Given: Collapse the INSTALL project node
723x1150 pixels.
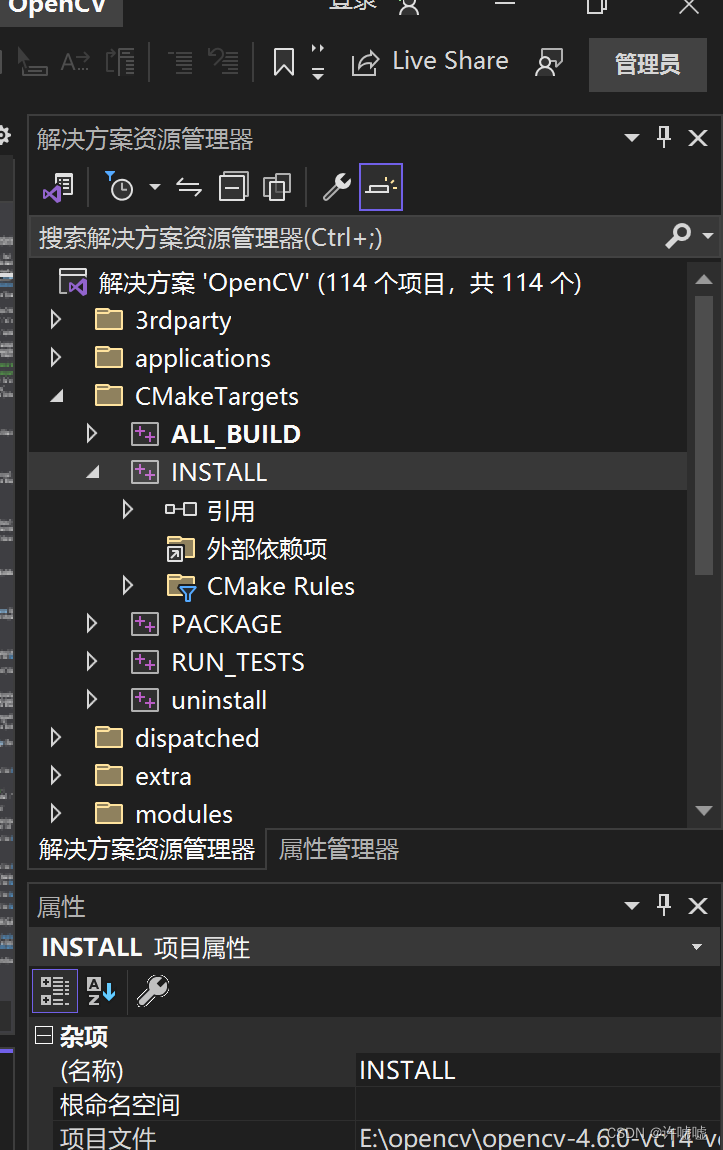Looking at the screenshot, I should pos(92,472).
